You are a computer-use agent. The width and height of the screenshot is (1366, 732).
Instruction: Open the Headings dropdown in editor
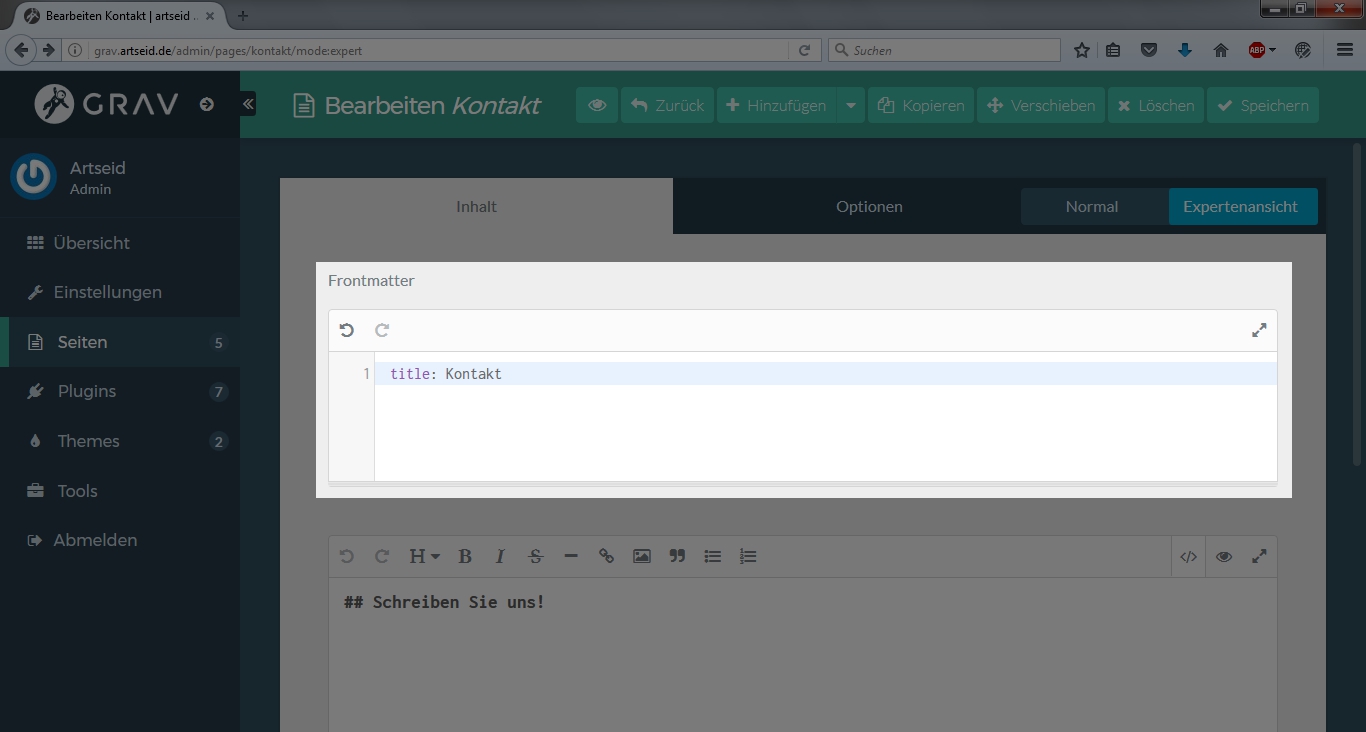424,557
